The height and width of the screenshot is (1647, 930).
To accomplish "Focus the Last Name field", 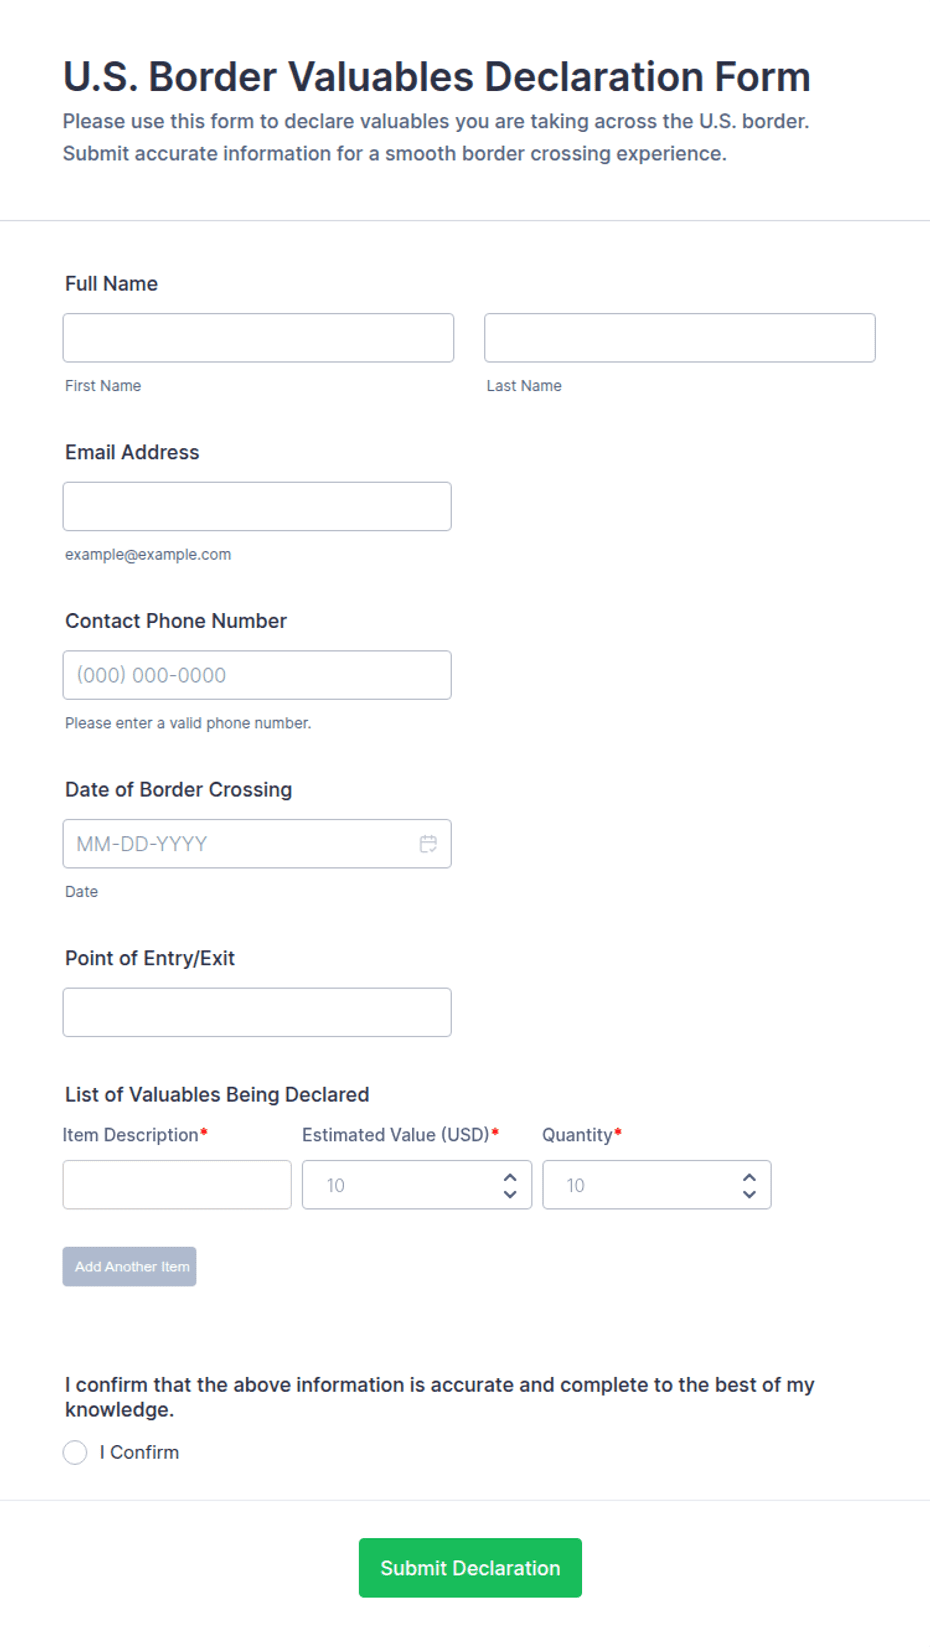I will pos(680,338).
